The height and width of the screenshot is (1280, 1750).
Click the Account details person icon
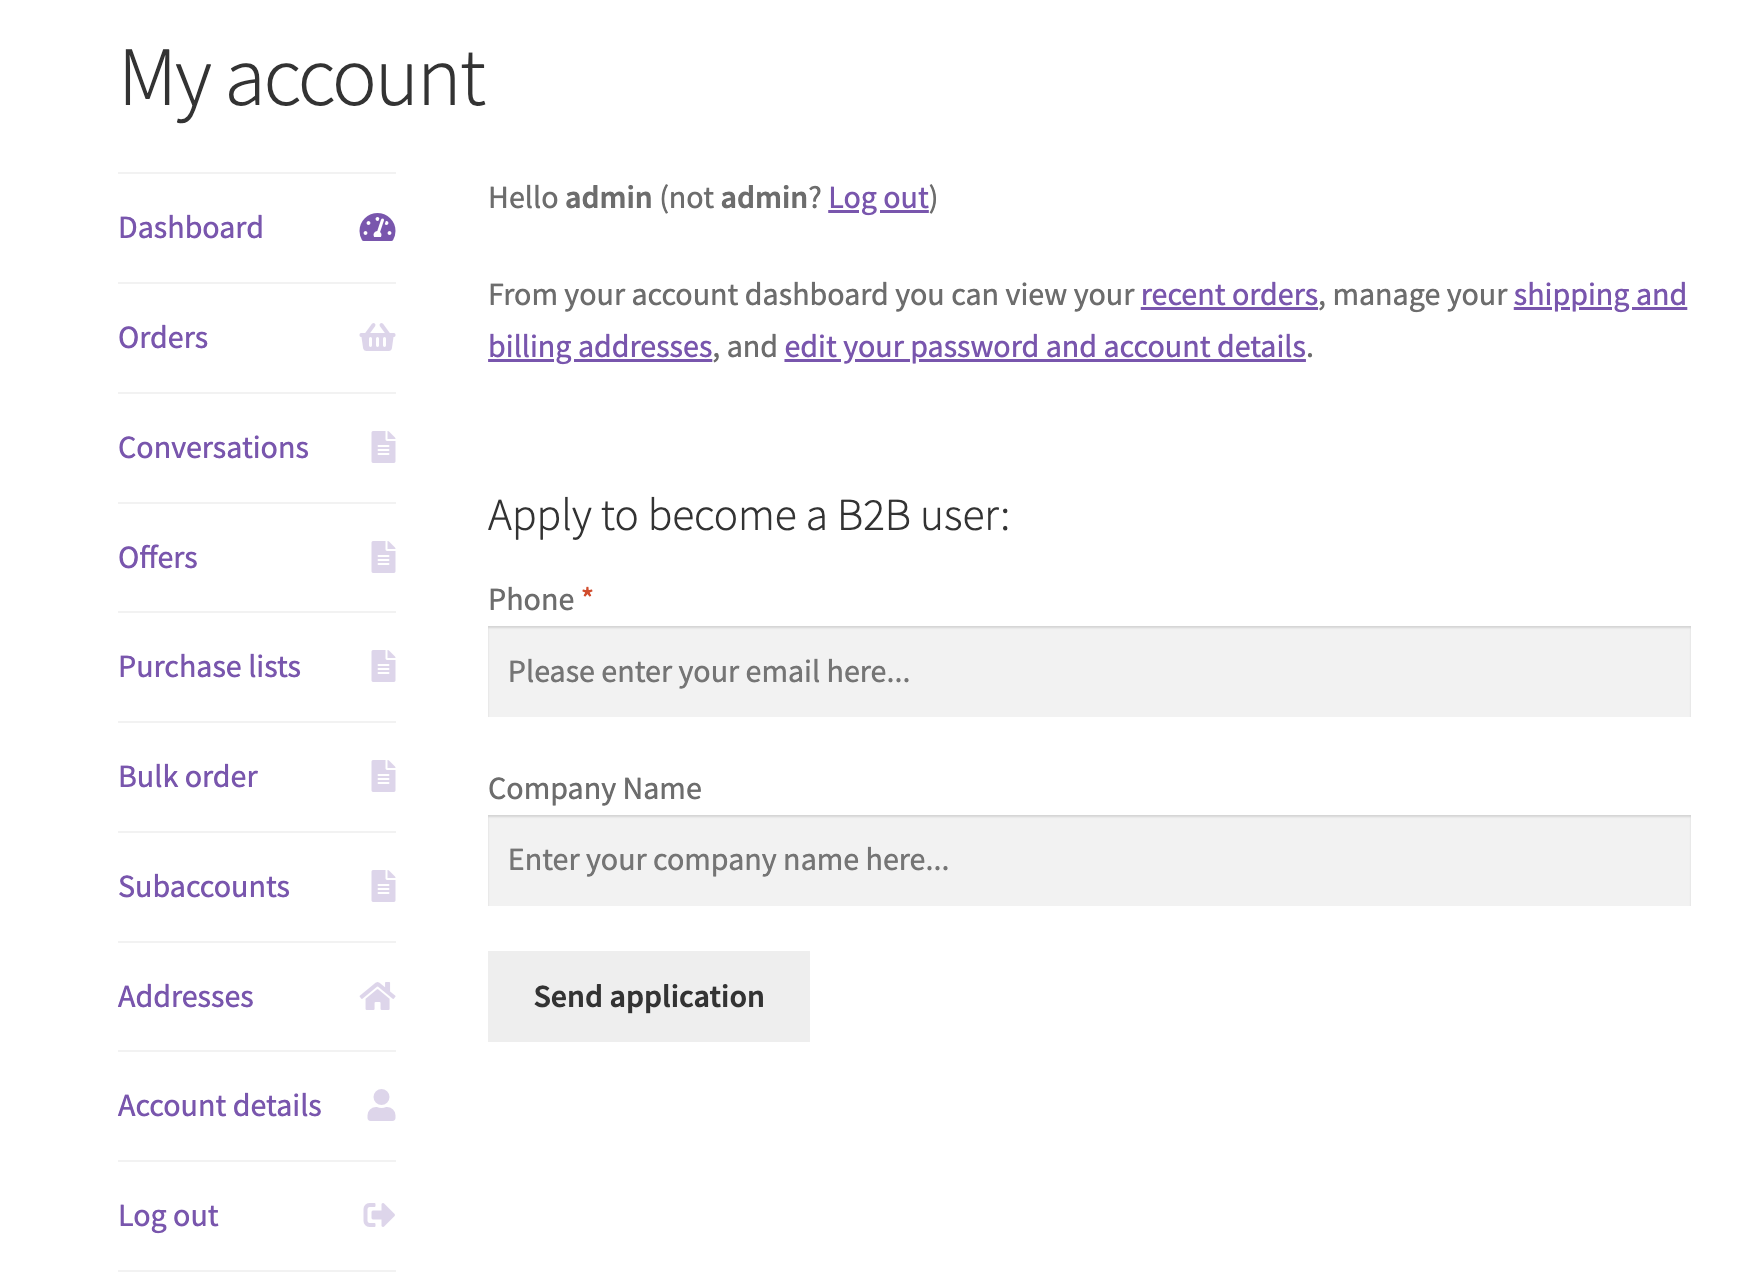click(381, 1105)
